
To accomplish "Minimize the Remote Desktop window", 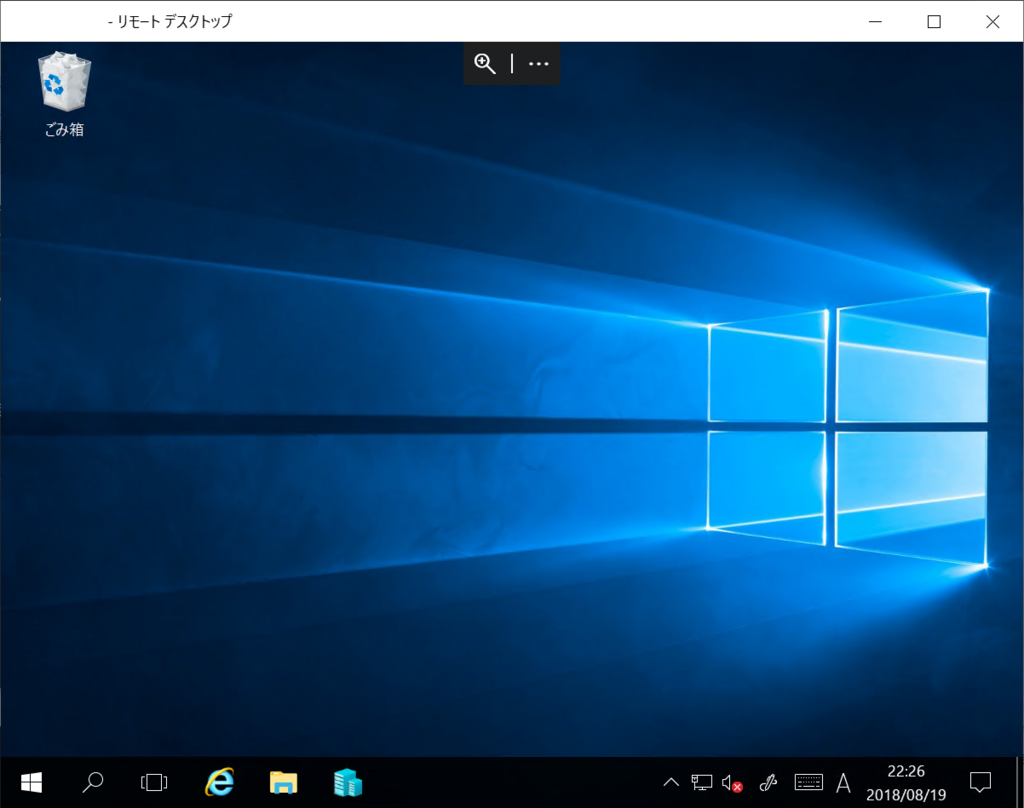I will click(875, 22).
